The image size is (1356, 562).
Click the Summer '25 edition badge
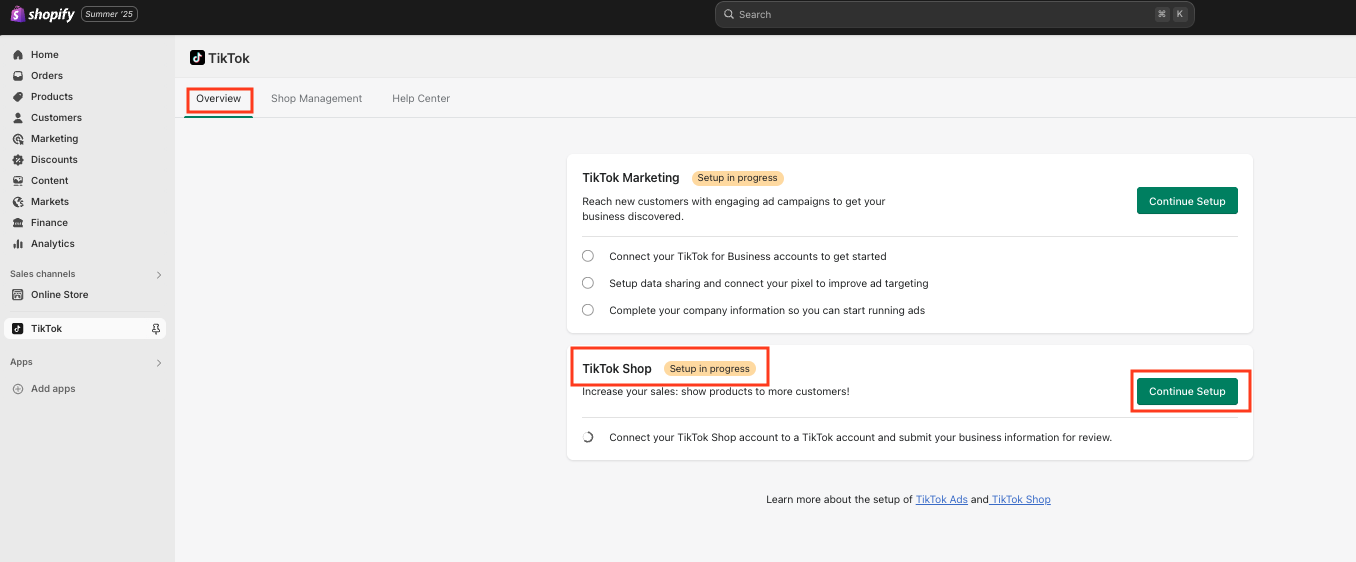coord(109,15)
